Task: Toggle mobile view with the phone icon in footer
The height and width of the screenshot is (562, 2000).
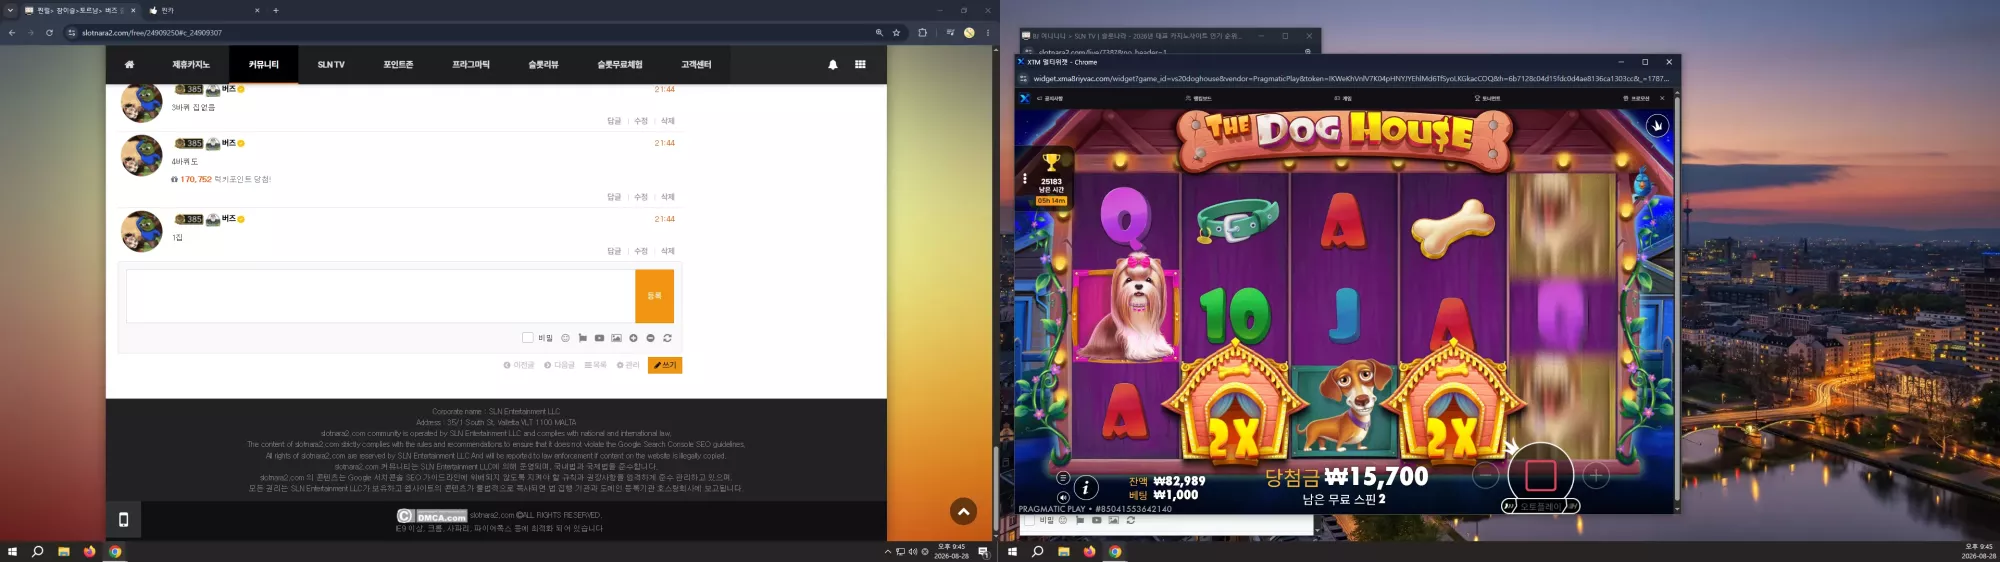Action: tap(123, 520)
